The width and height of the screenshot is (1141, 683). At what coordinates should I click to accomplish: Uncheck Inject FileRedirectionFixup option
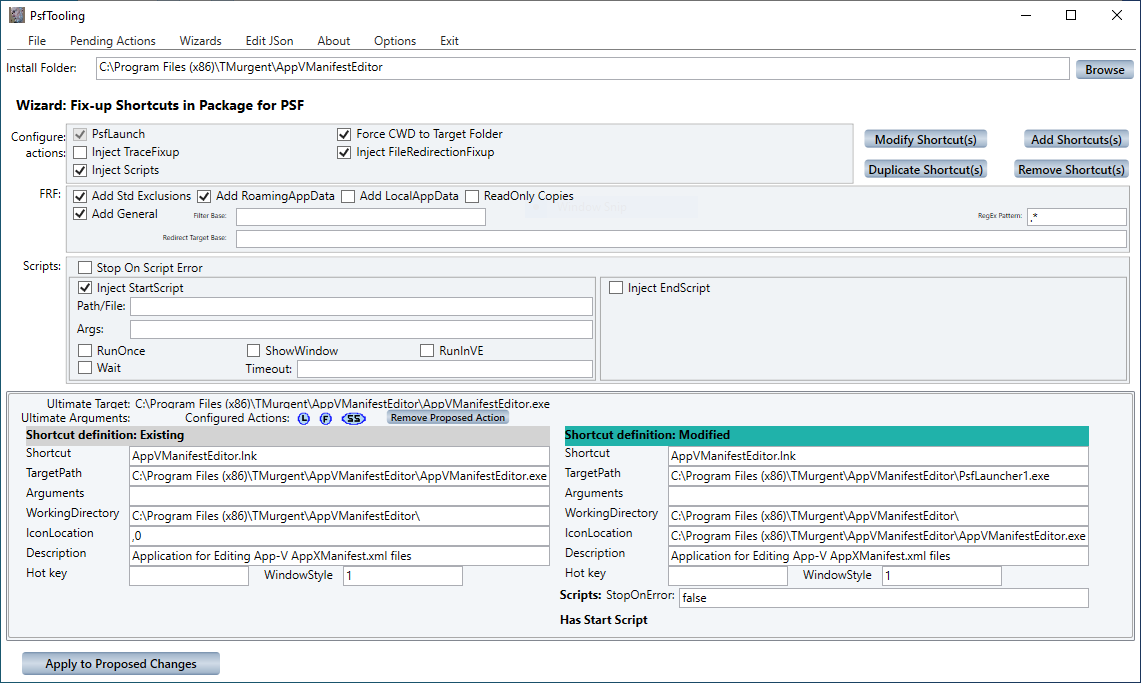tap(344, 152)
